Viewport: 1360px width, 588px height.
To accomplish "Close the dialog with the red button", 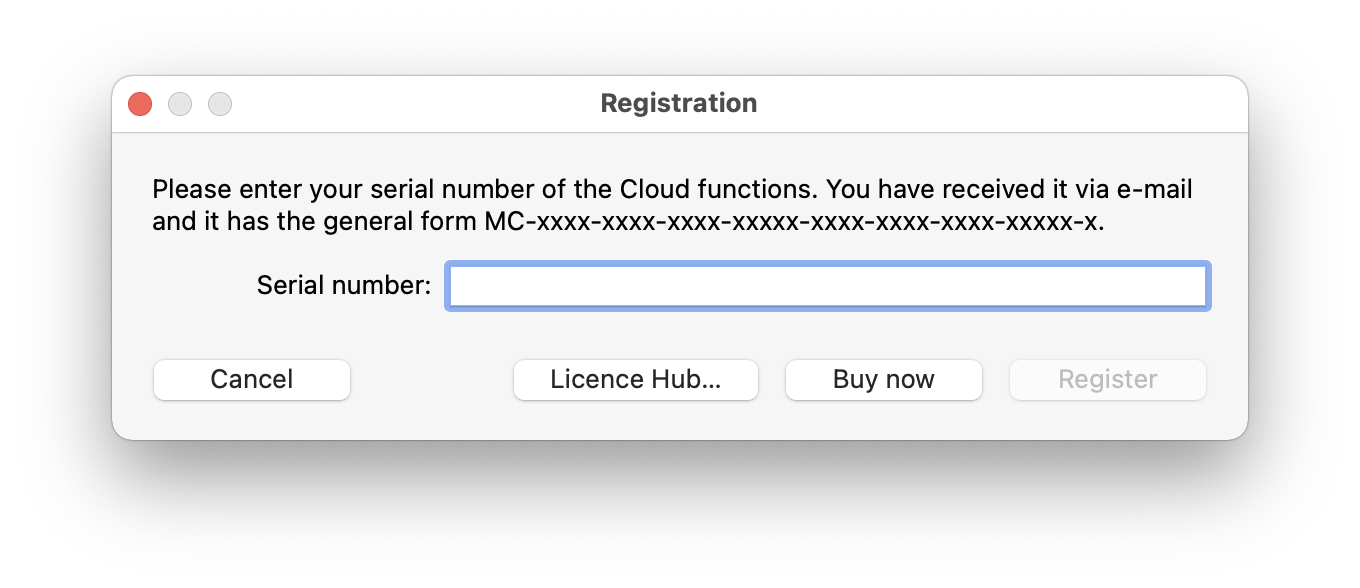I will pos(139,103).
